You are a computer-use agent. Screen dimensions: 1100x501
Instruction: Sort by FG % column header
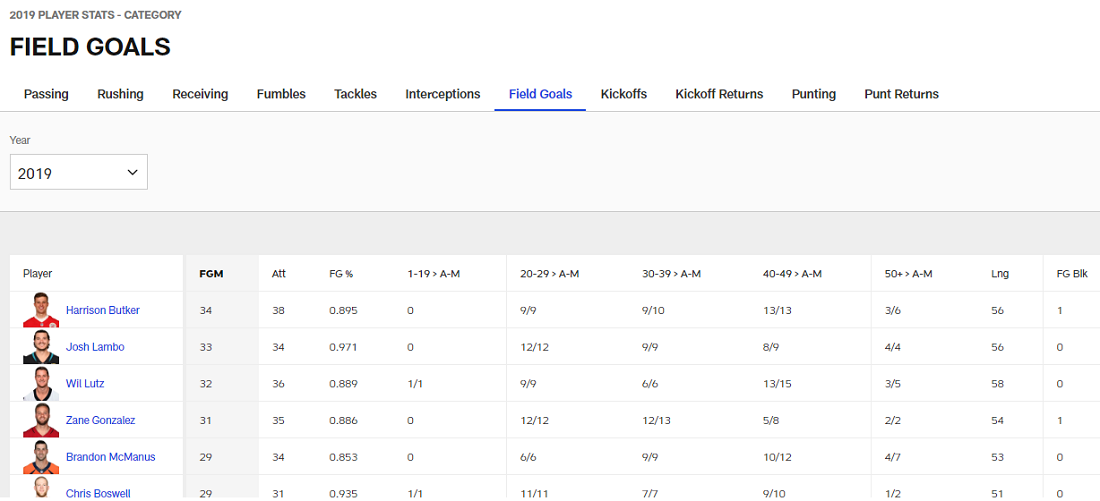pos(341,273)
